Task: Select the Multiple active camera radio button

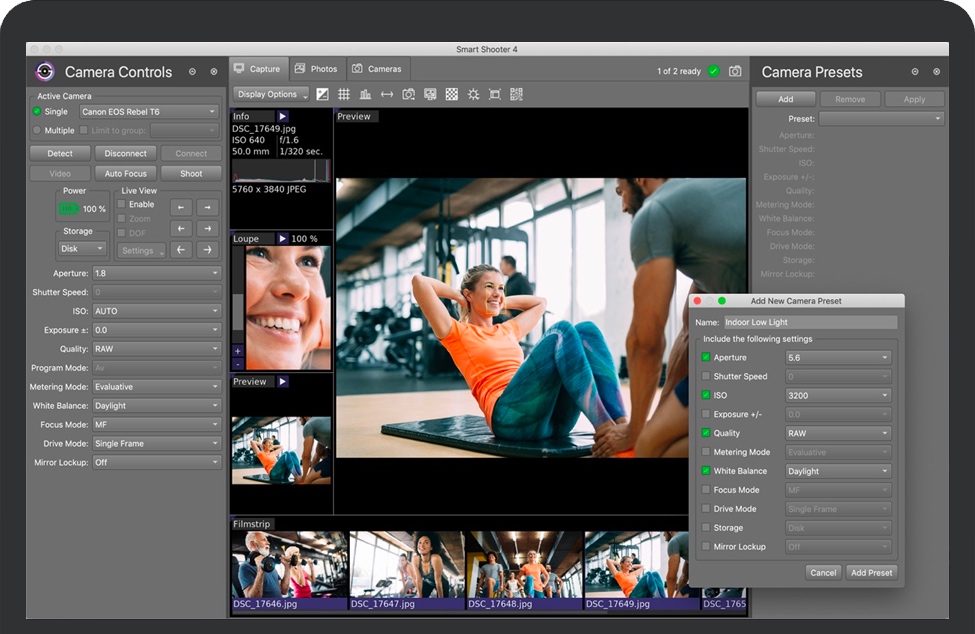Action: pyautogui.click(x=38, y=130)
